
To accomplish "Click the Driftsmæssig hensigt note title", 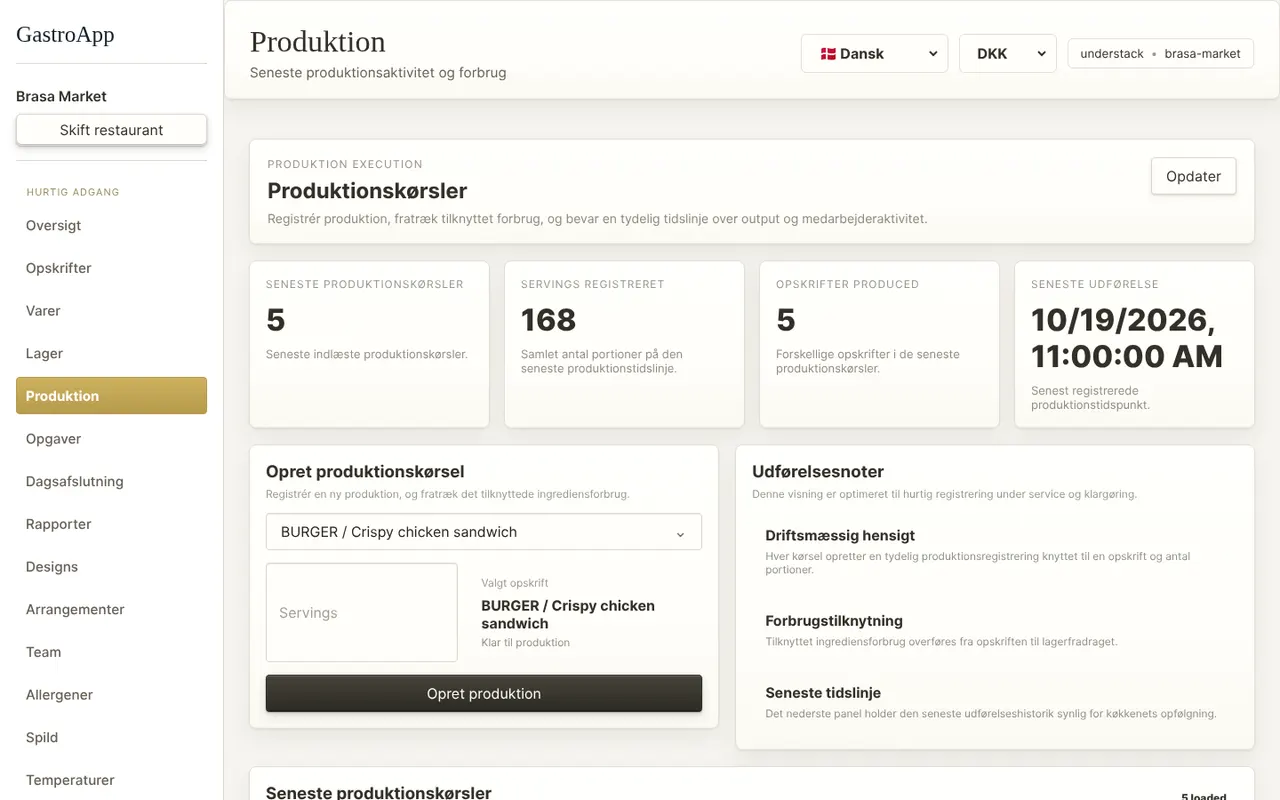I will (840, 536).
